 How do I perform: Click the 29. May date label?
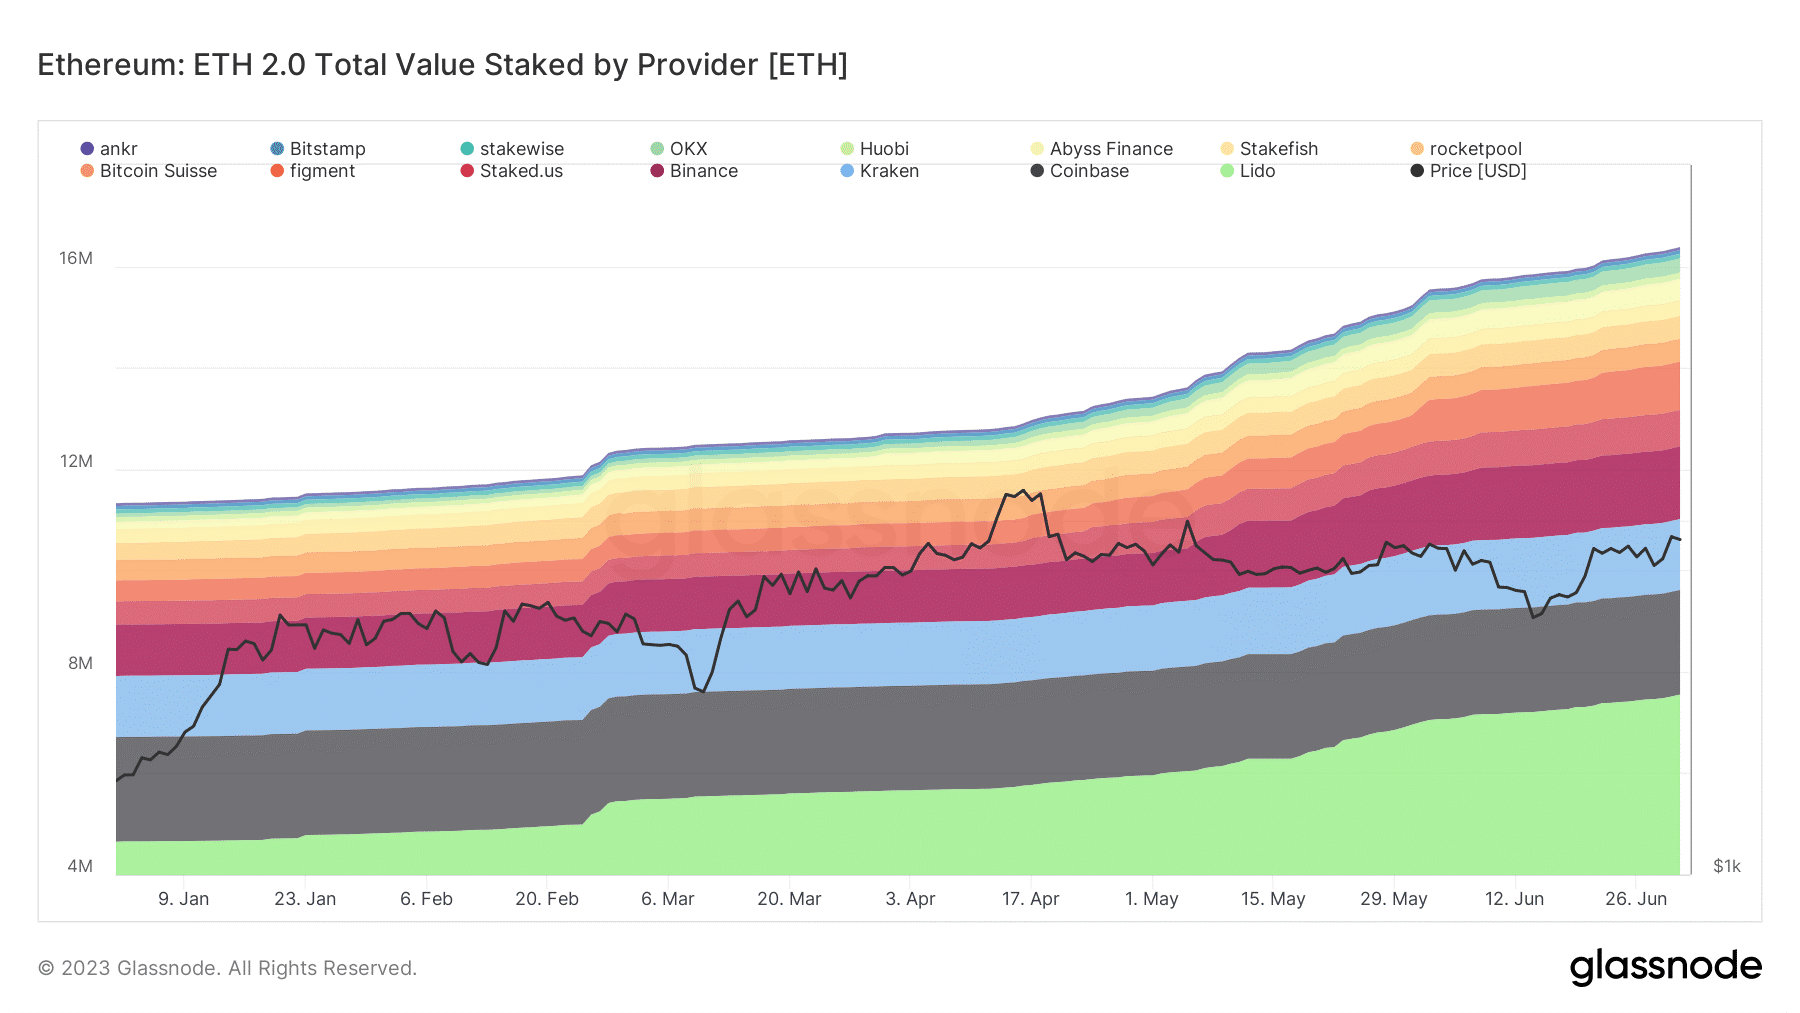point(1394,899)
